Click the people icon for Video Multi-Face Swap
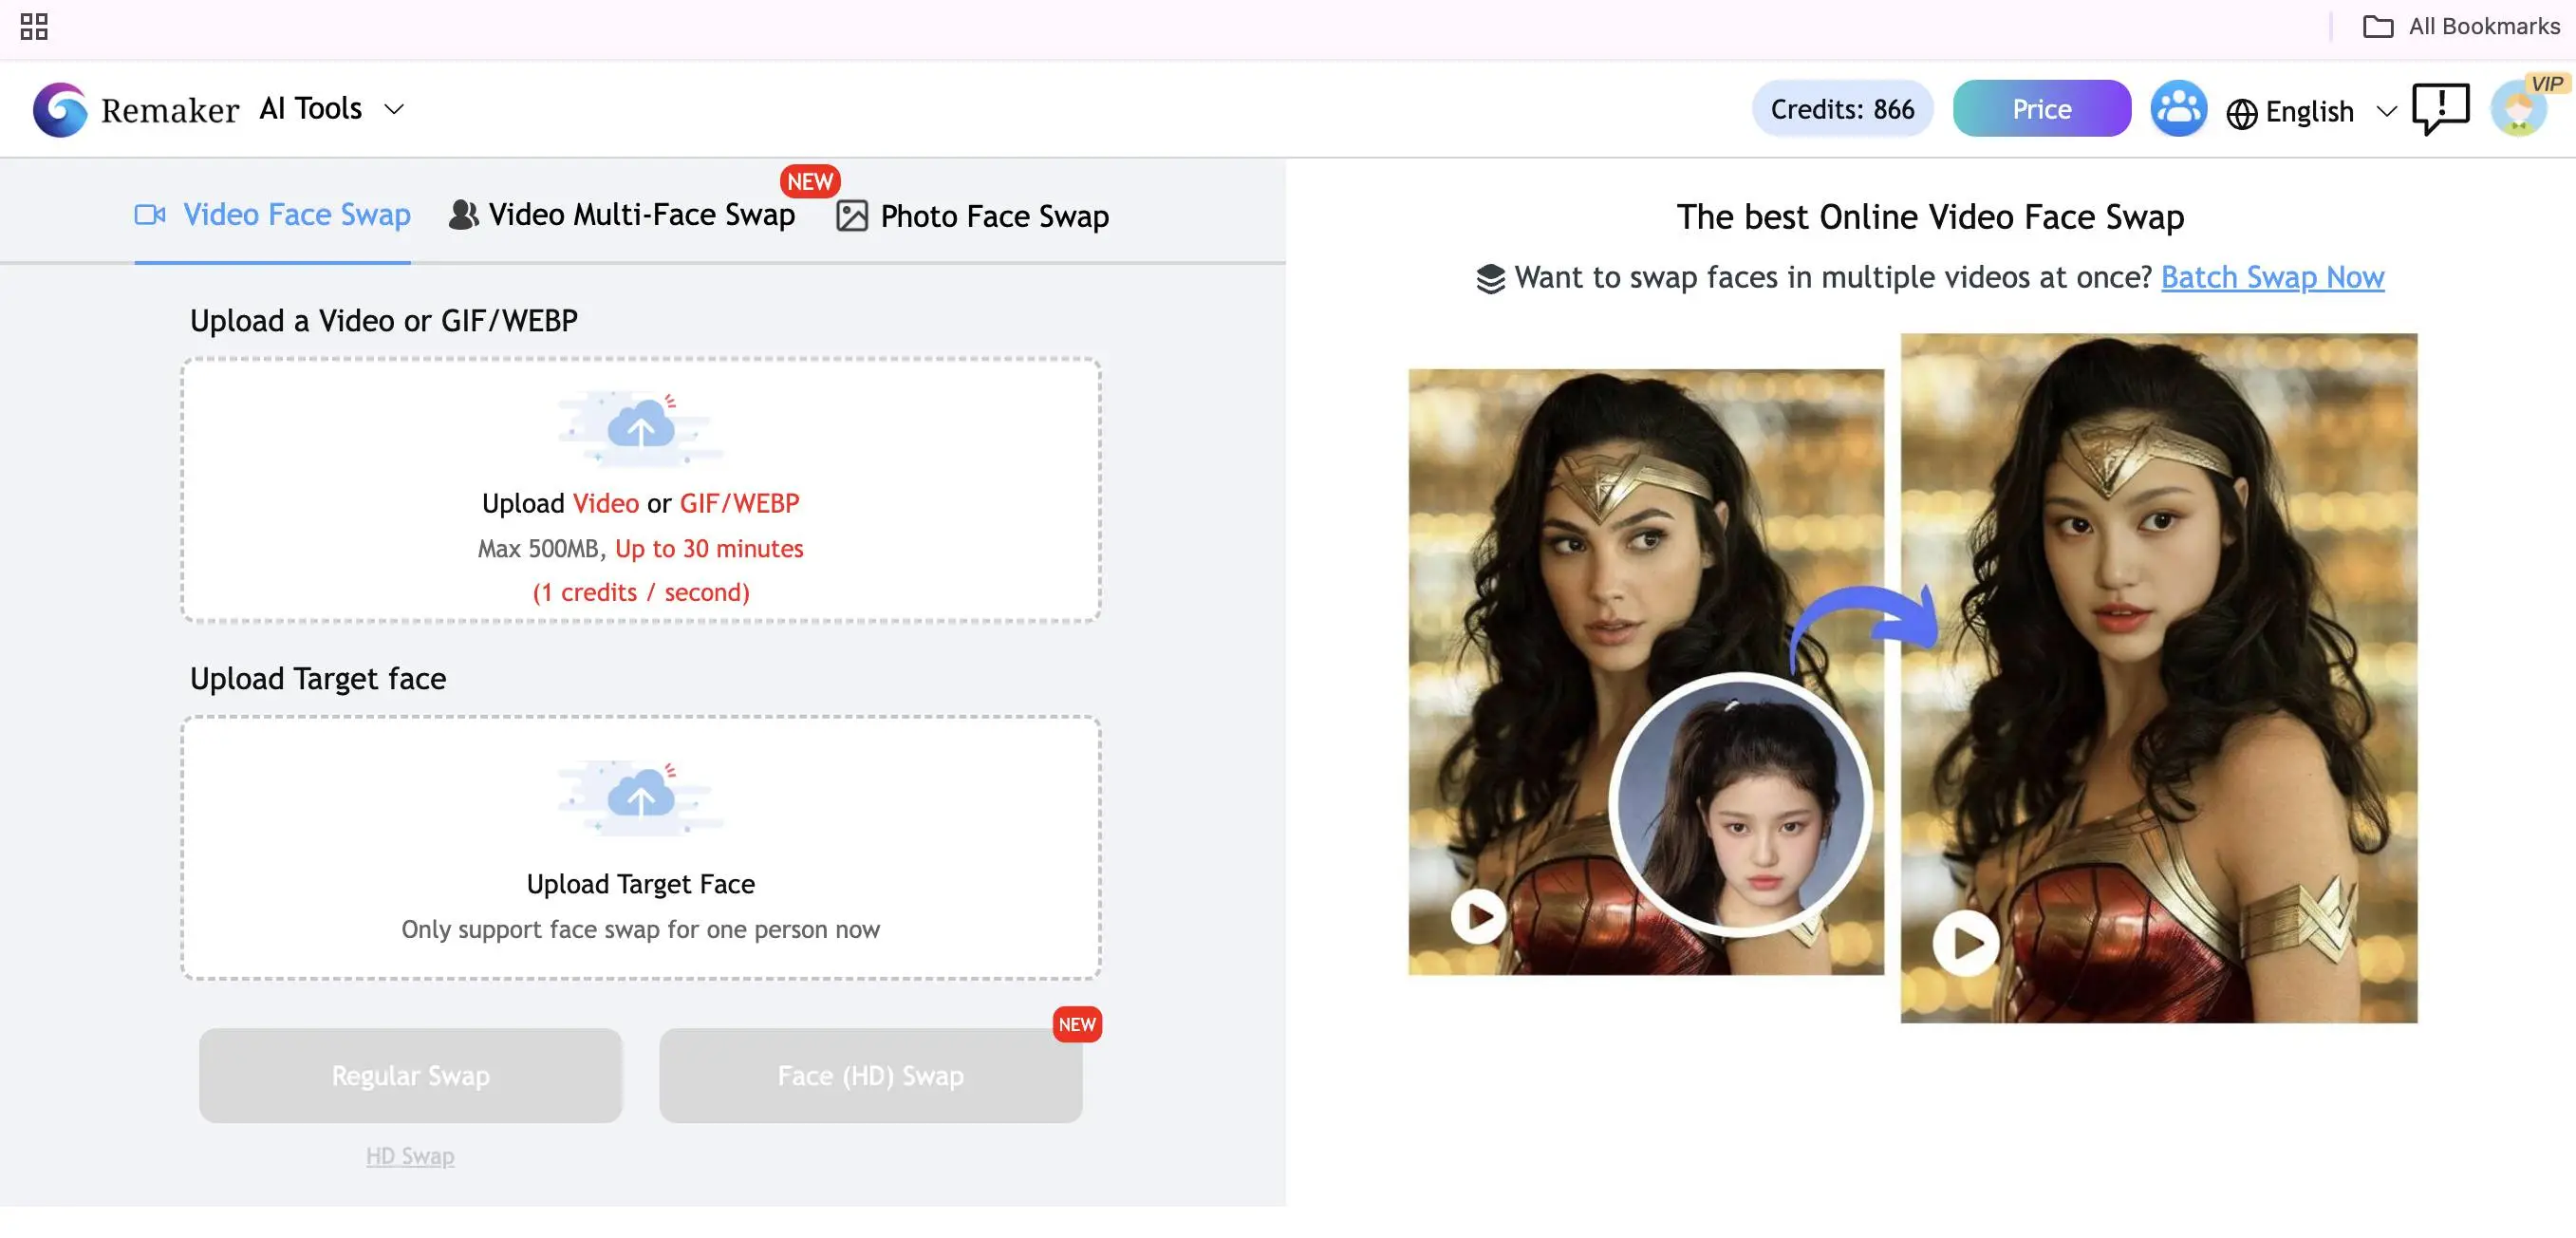The height and width of the screenshot is (1238, 2576). click(x=463, y=214)
